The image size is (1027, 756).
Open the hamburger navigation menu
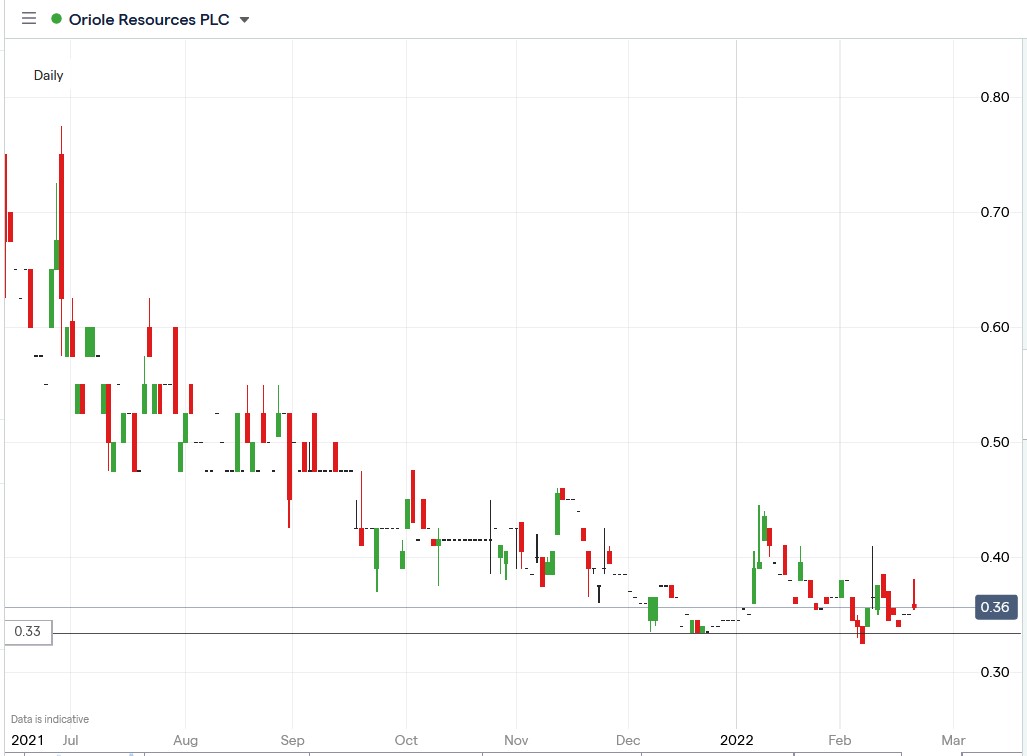pyautogui.click(x=28, y=18)
